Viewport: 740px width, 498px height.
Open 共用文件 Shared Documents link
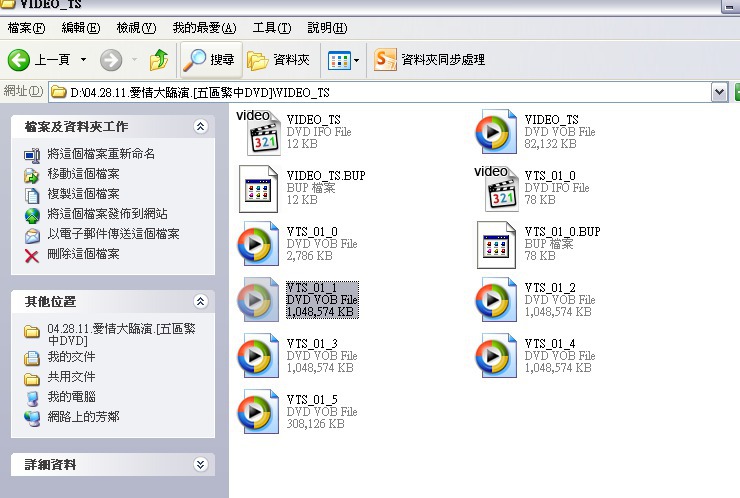[x=71, y=377]
